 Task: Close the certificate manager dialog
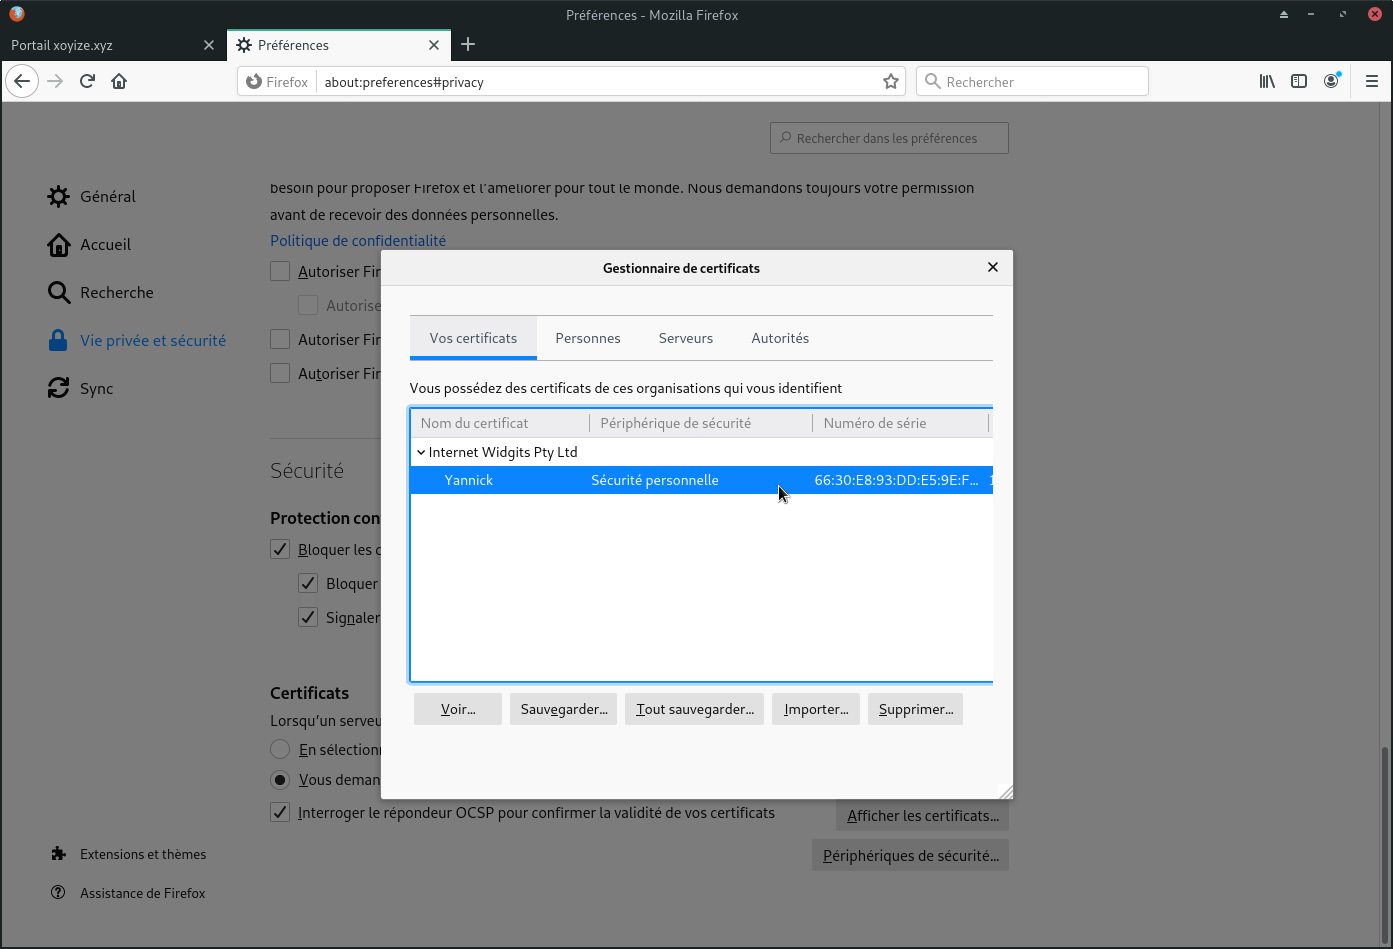(992, 267)
